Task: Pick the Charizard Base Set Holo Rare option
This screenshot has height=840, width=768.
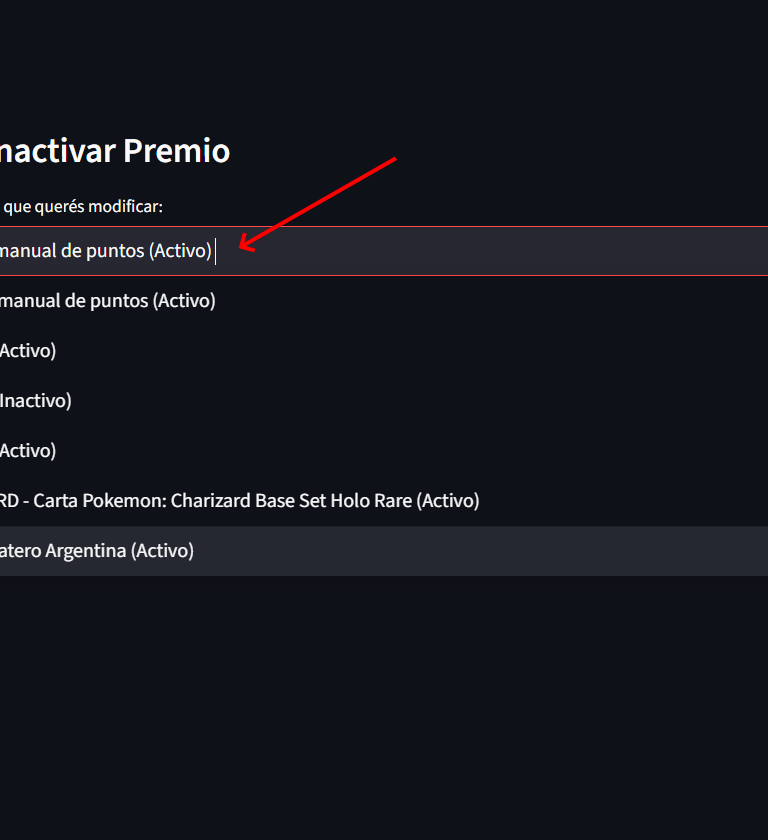Action: [x=240, y=501]
